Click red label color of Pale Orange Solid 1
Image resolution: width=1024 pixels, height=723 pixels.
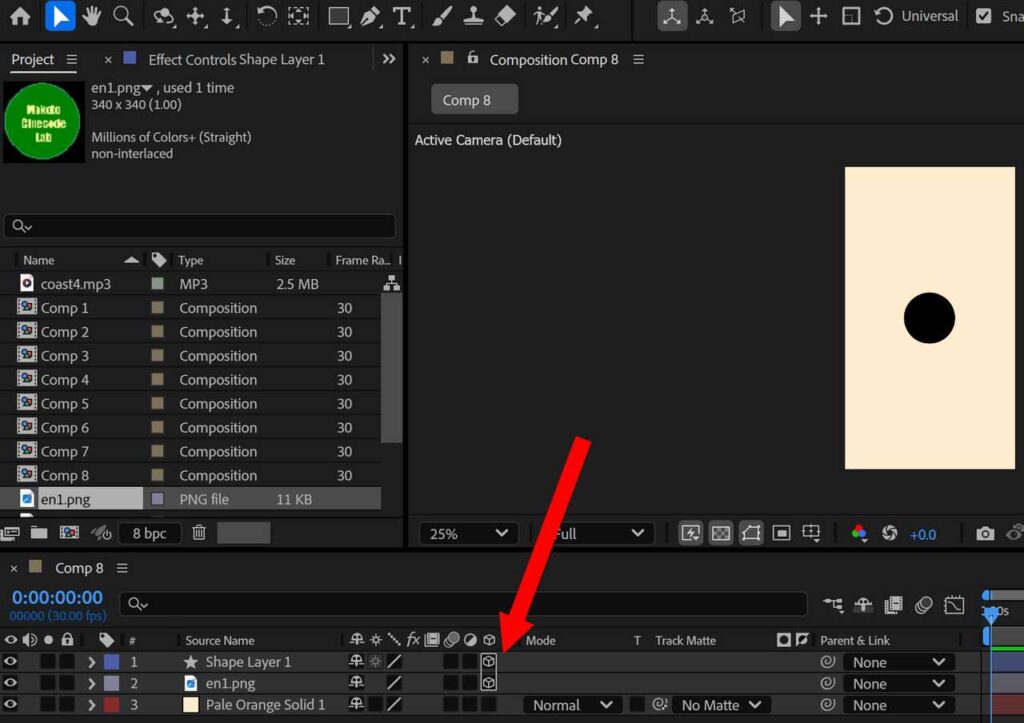[x=112, y=705]
